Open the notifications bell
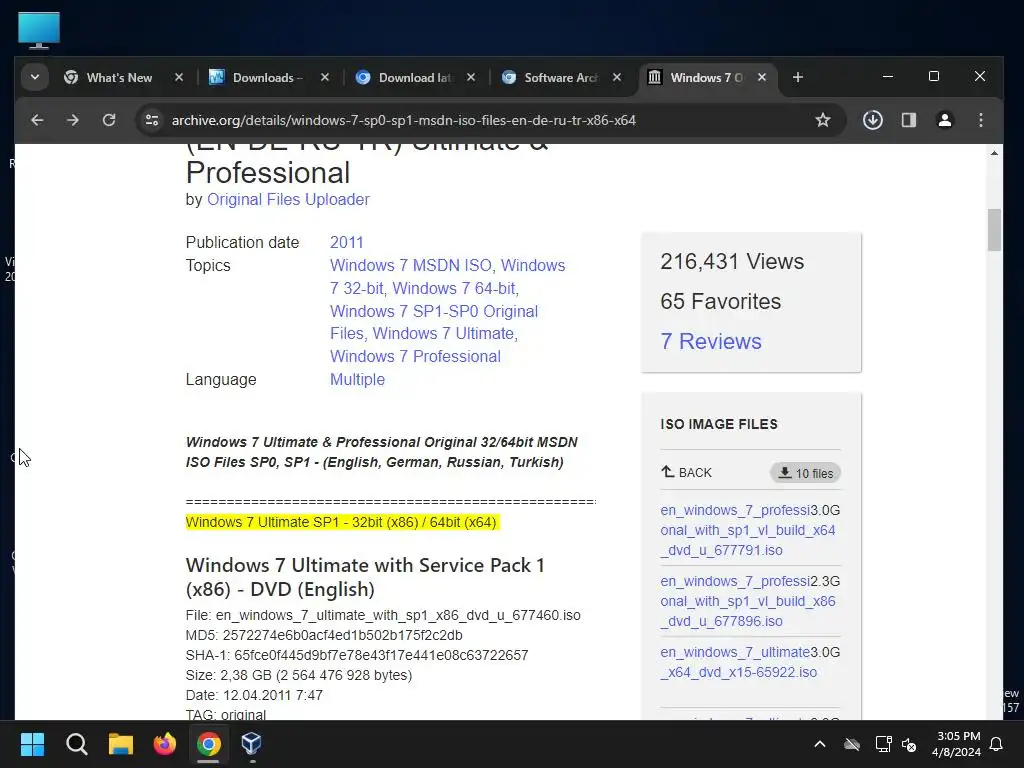The height and width of the screenshot is (768, 1024). click(997, 744)
